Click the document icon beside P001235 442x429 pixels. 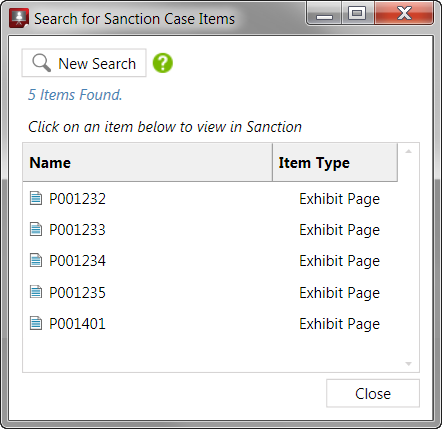coord(36,292)
